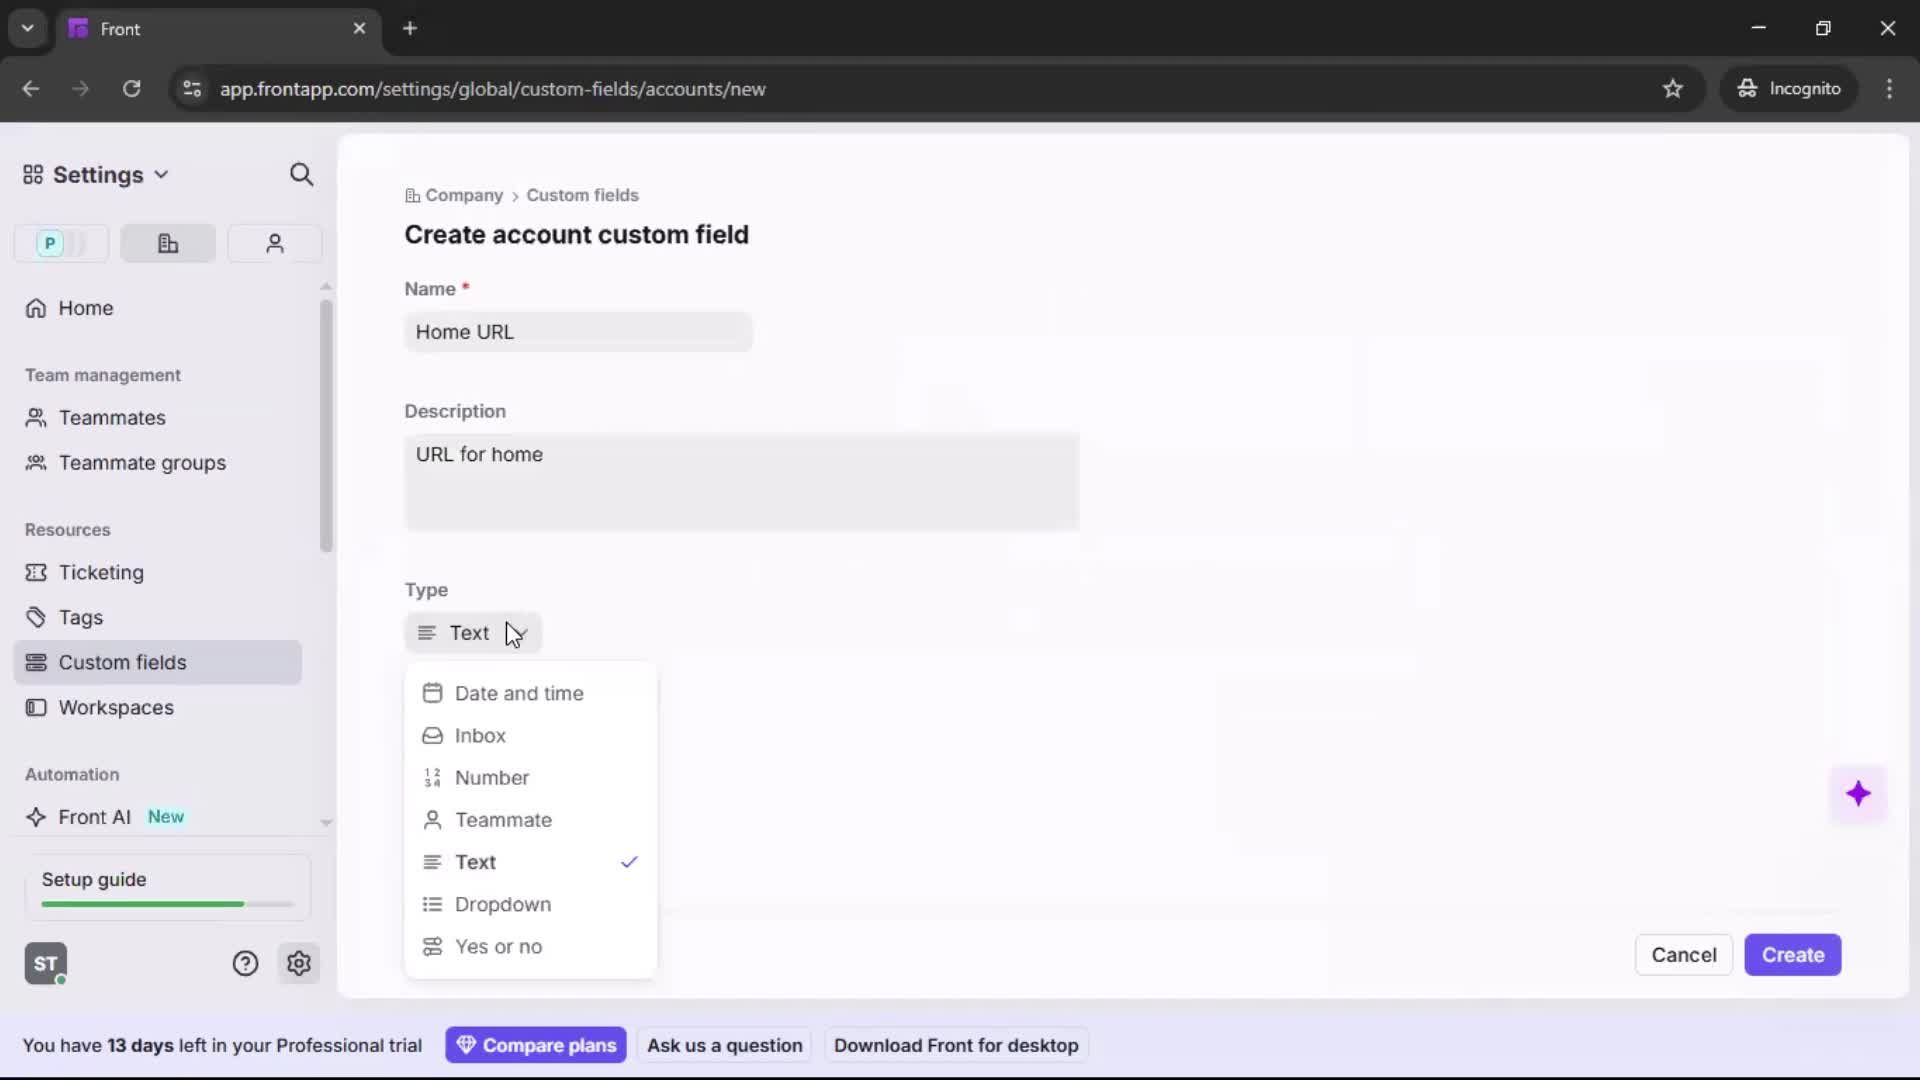Screen dimensions: 1920x1080
Task: Open the help question-mark icon
Action: (x=246, y=963)
